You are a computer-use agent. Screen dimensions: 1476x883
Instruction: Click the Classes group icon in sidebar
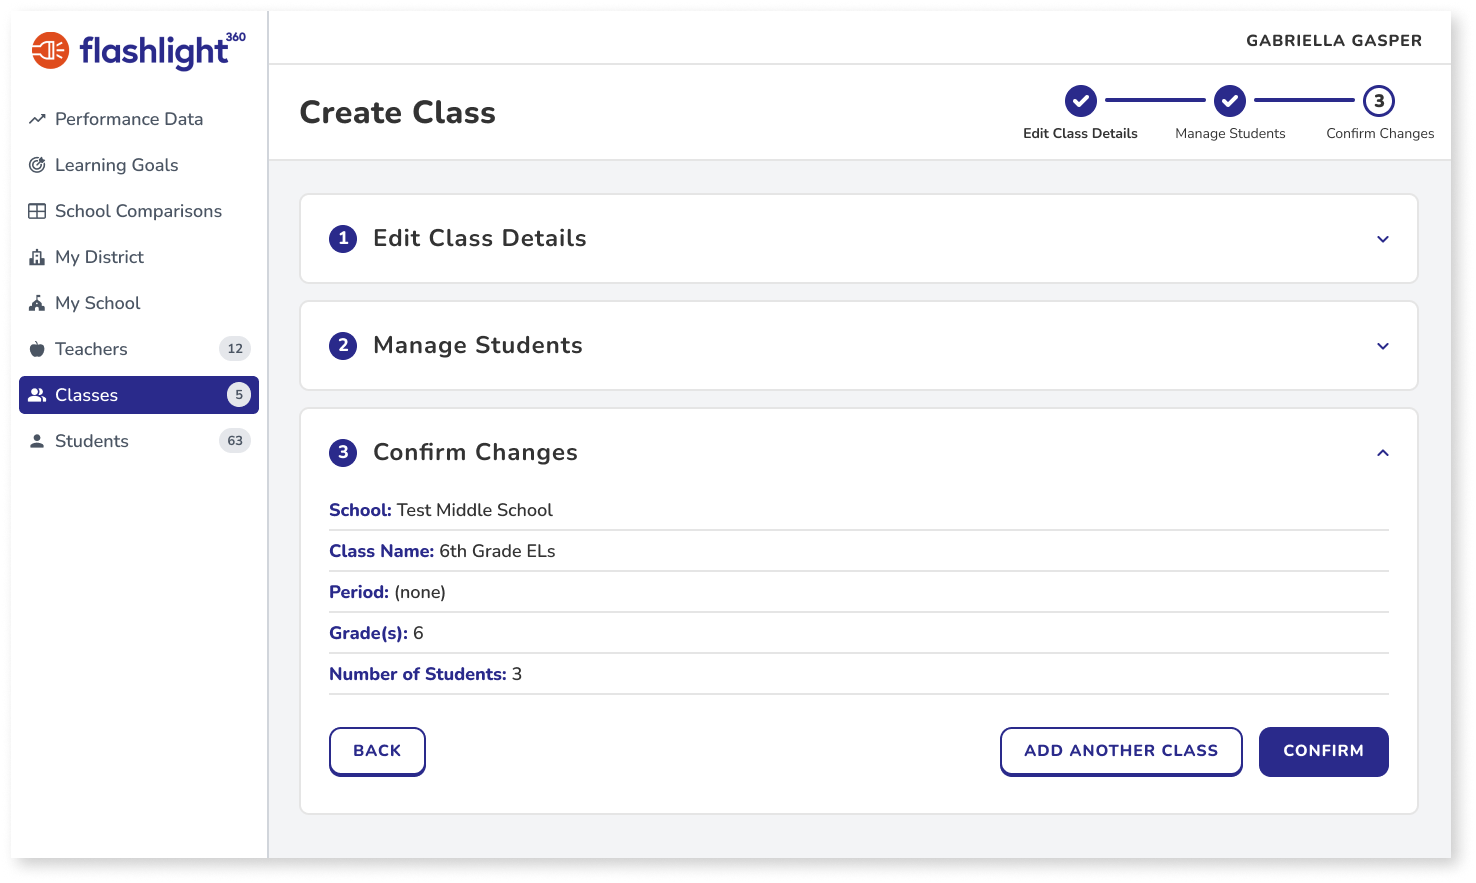(37, 395)
